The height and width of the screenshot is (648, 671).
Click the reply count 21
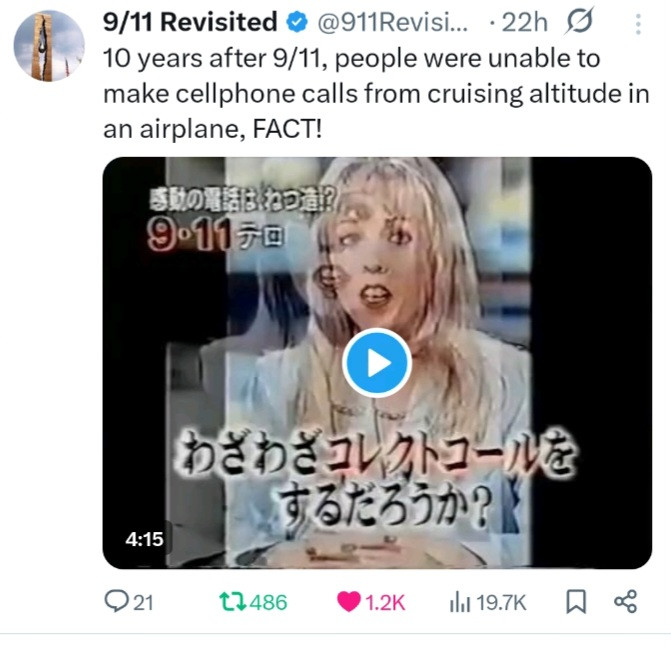143,603
